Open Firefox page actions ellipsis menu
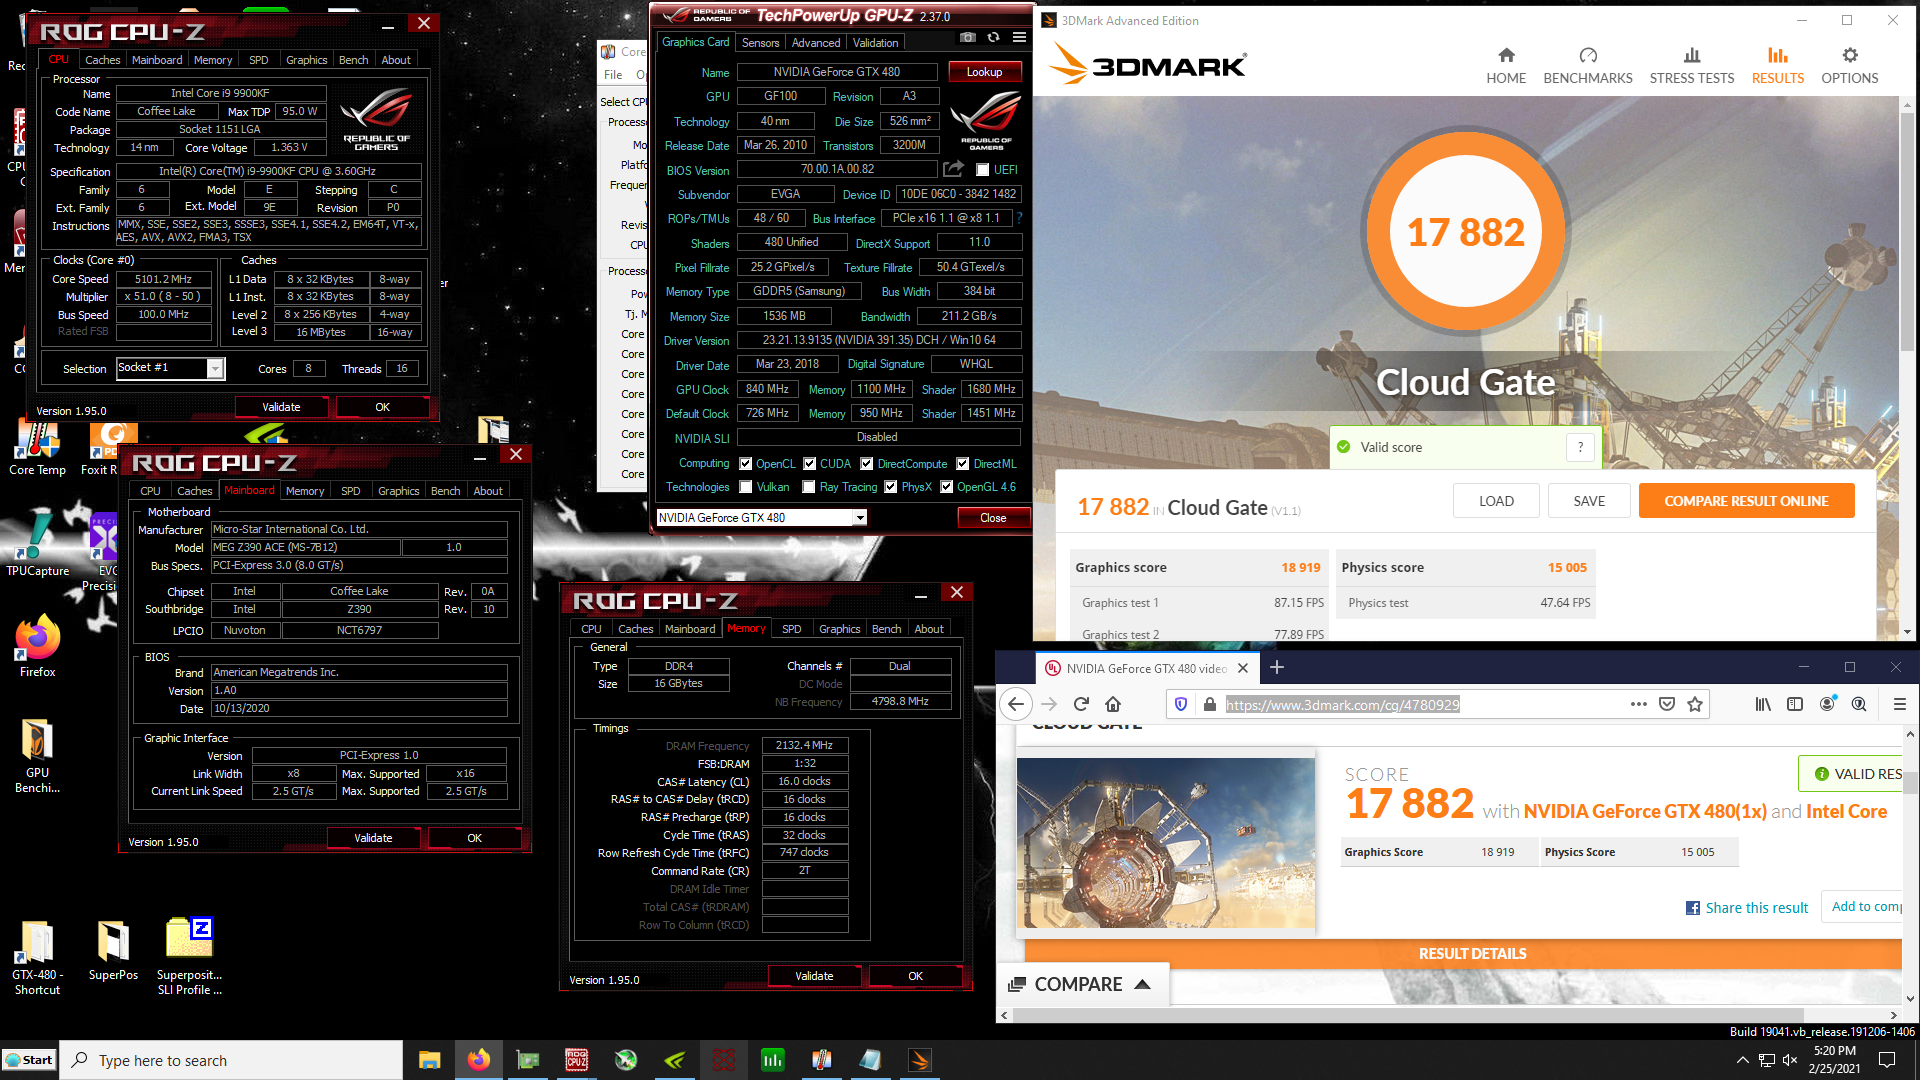Screen dimensions: 1920x1080 tap(1638, 704)
